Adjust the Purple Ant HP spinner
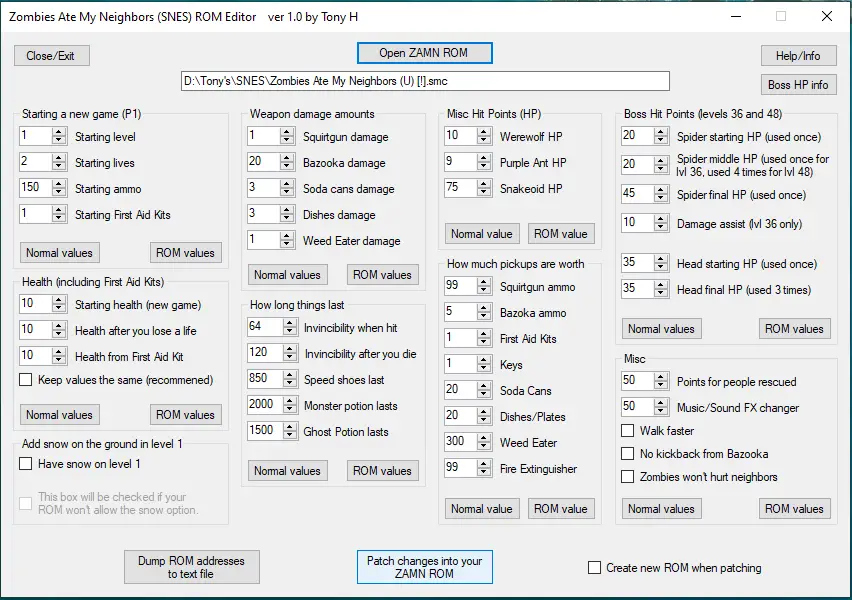This screenshot has height=600, width=852. (x=484, y=162)
